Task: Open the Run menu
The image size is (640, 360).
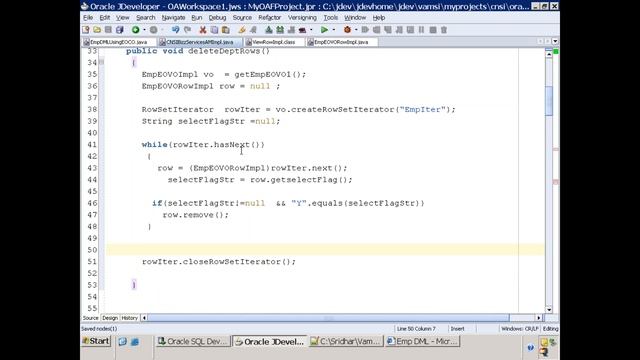Action: tap(197, 18)
